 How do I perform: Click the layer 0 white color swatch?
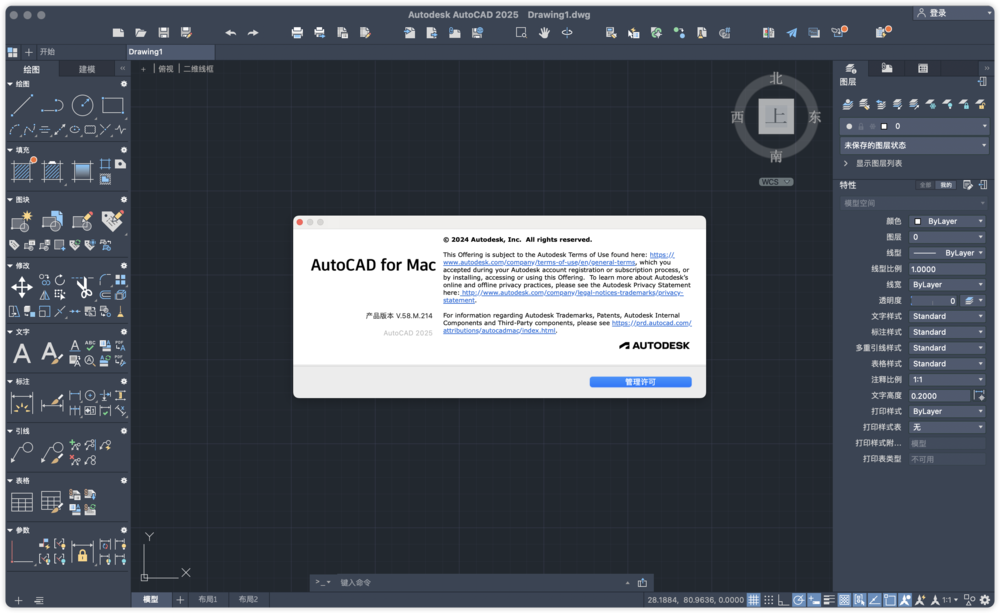[x=884, y=126]
